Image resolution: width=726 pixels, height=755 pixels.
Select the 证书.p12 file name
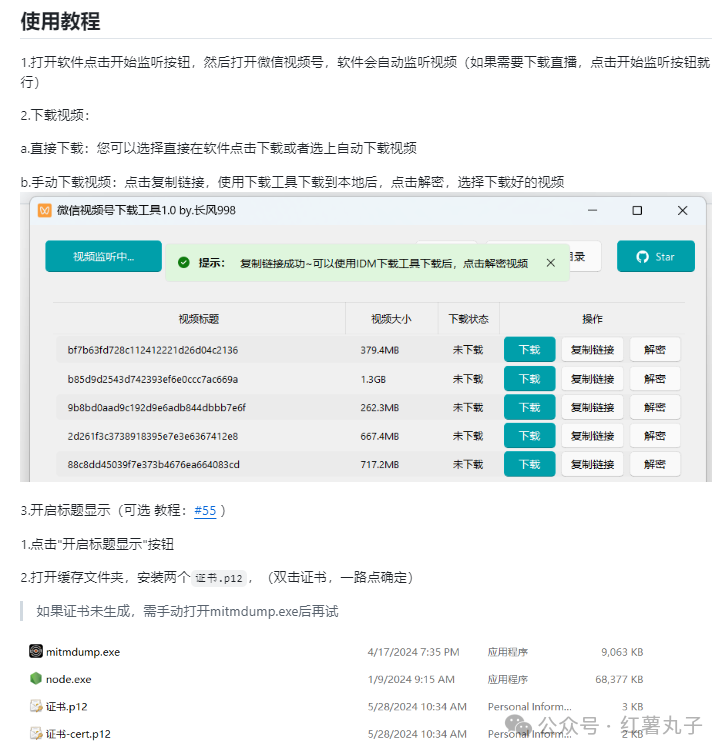[x=66, y=707]
